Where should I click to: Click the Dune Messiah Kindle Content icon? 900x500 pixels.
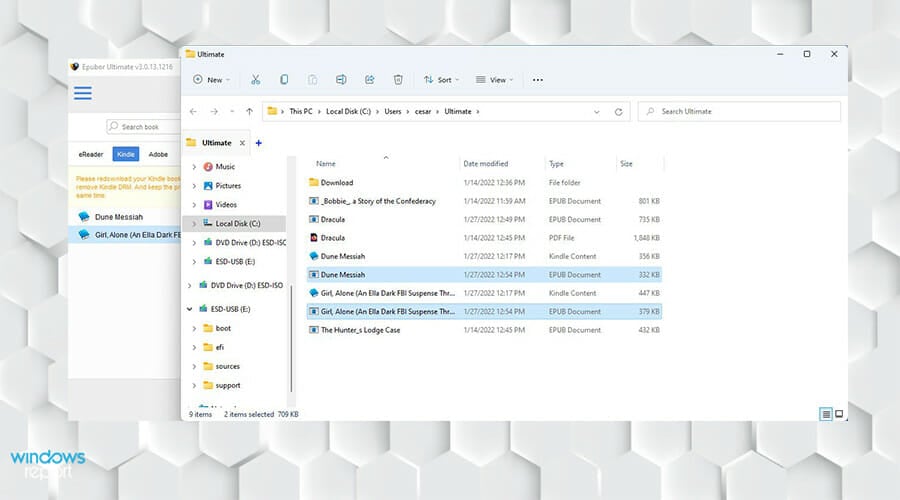313,256
